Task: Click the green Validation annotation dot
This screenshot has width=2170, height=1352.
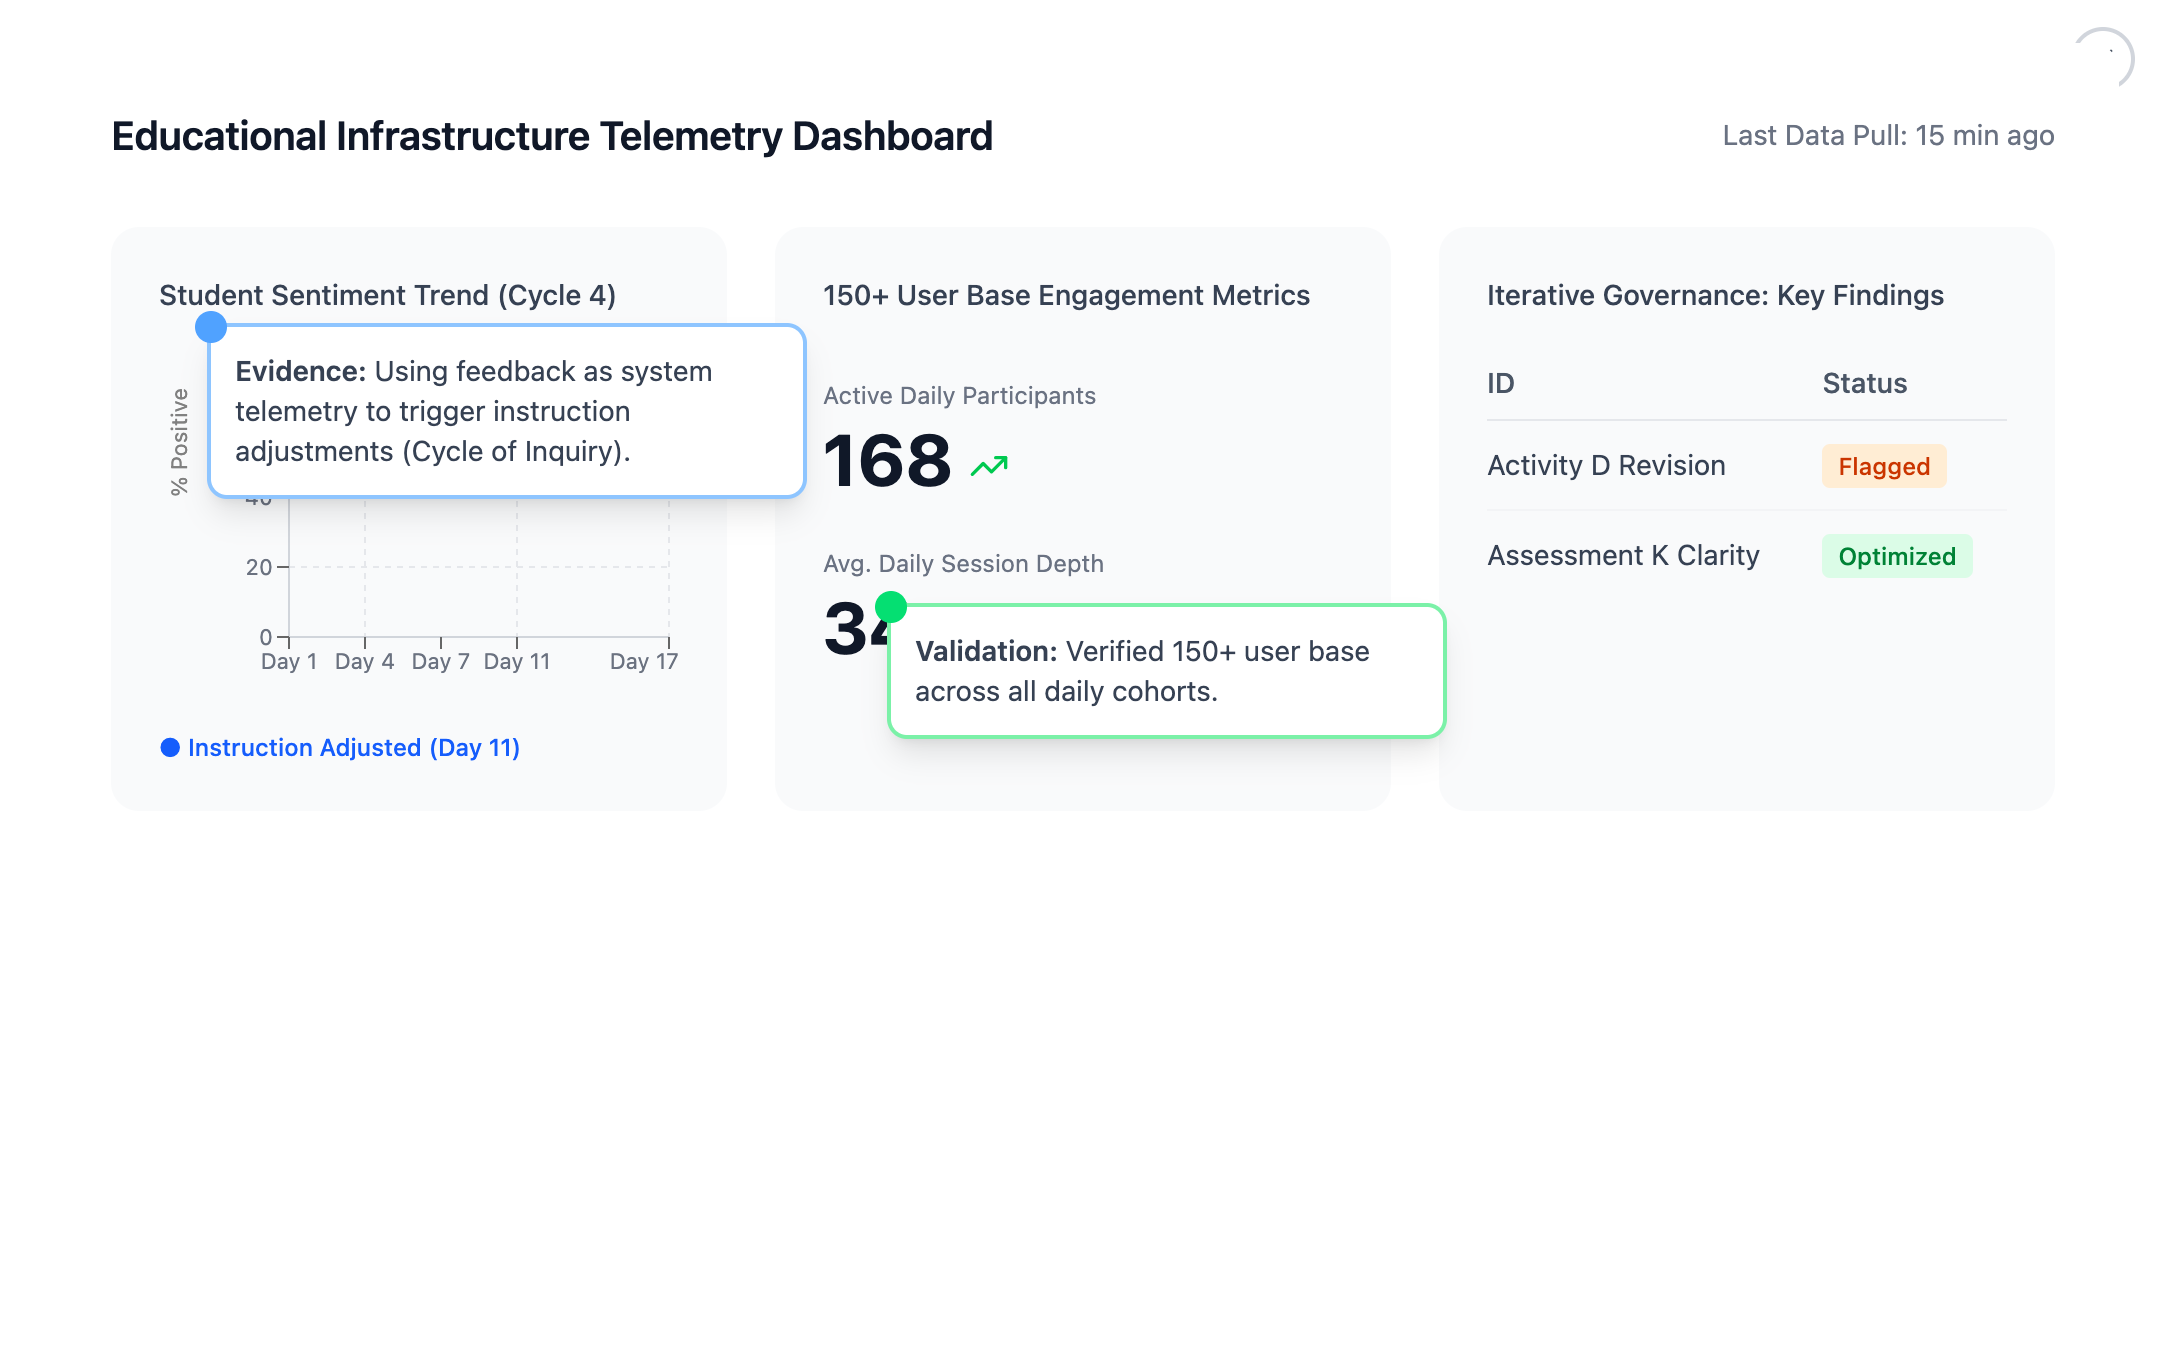Action: click(891, 607)
